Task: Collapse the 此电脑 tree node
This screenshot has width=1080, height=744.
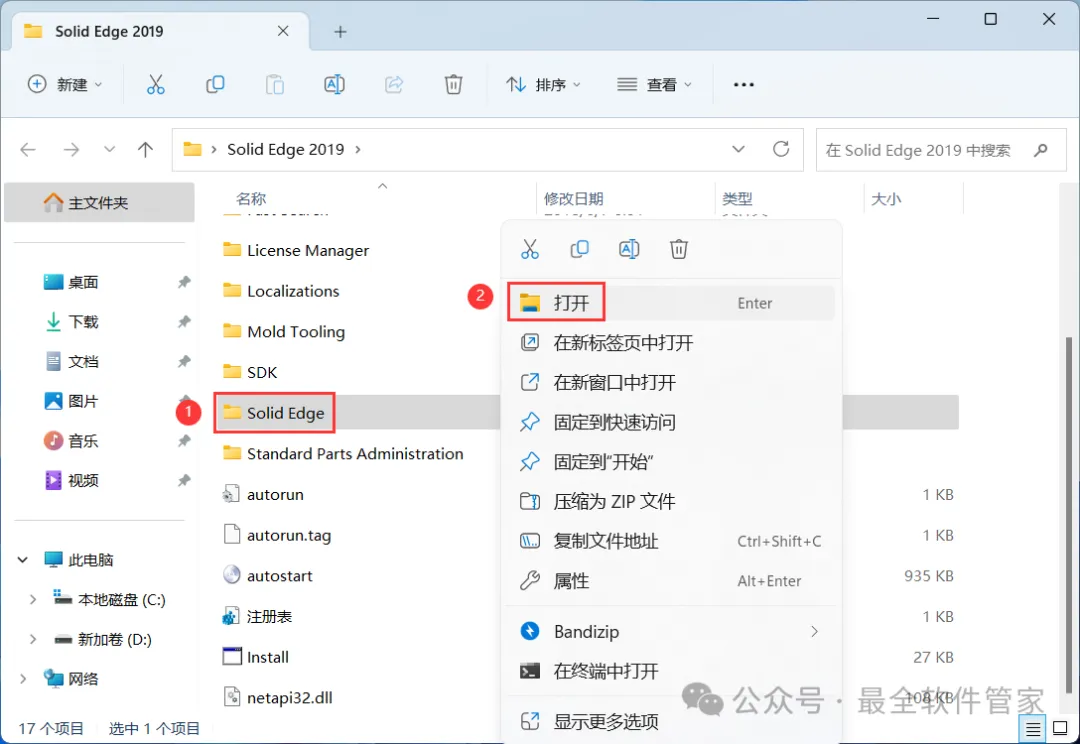Action: (x=23, y=559)
